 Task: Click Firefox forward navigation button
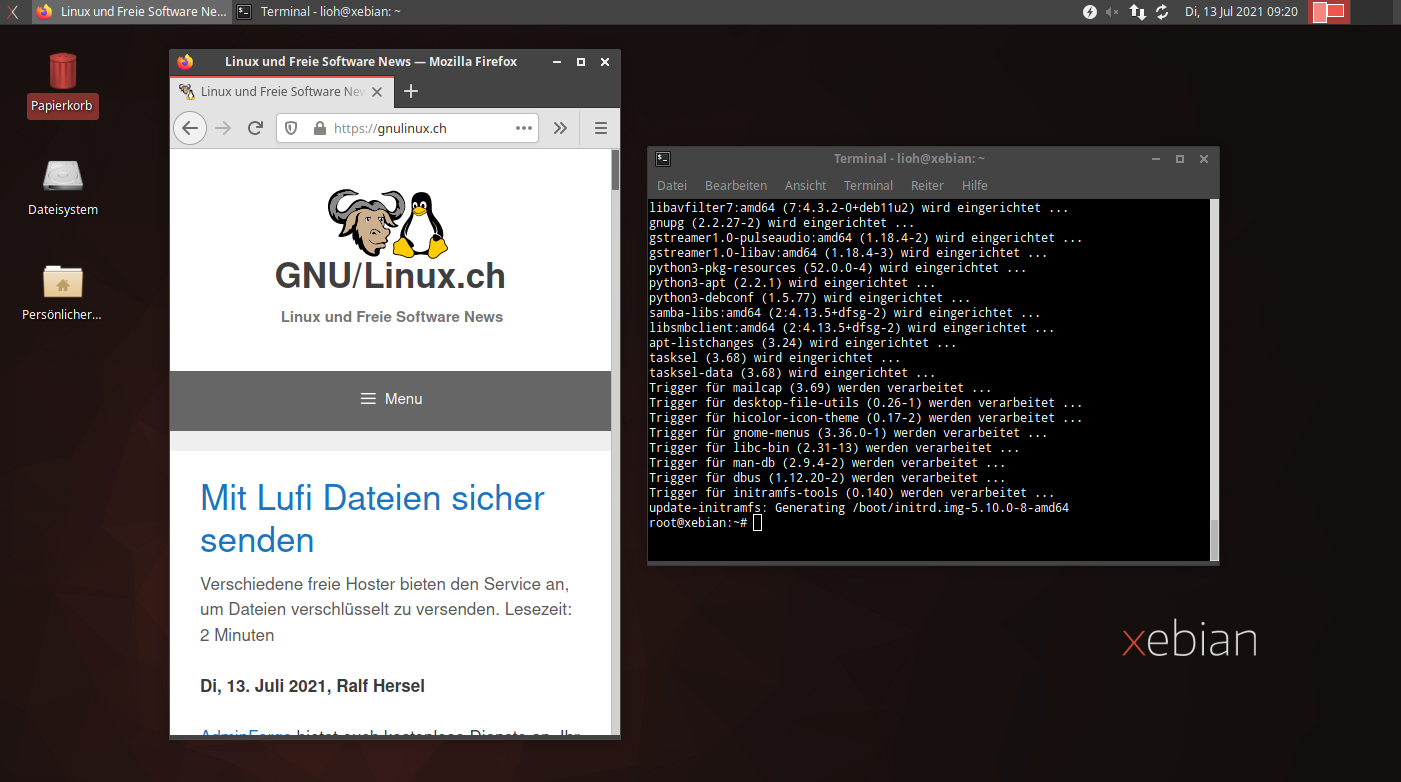point(223,128)
